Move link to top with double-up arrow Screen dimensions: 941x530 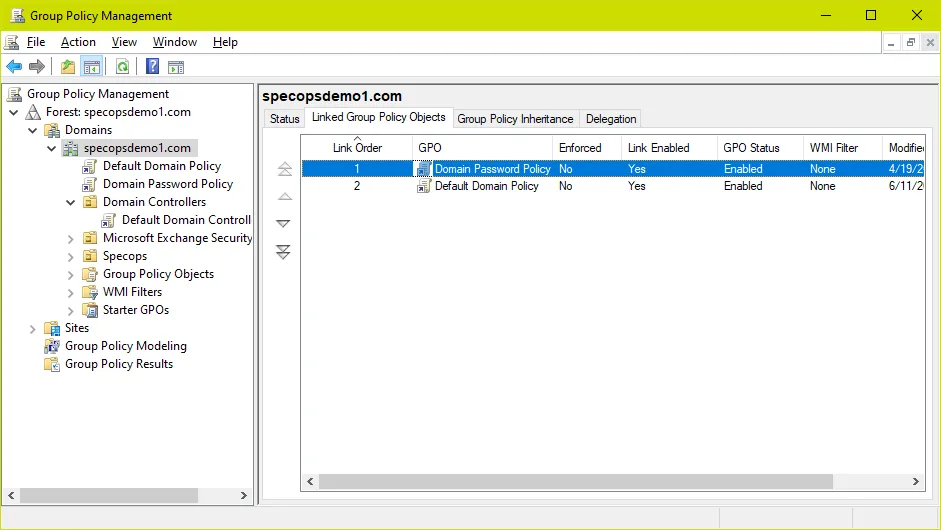click(x=284, y=169)
